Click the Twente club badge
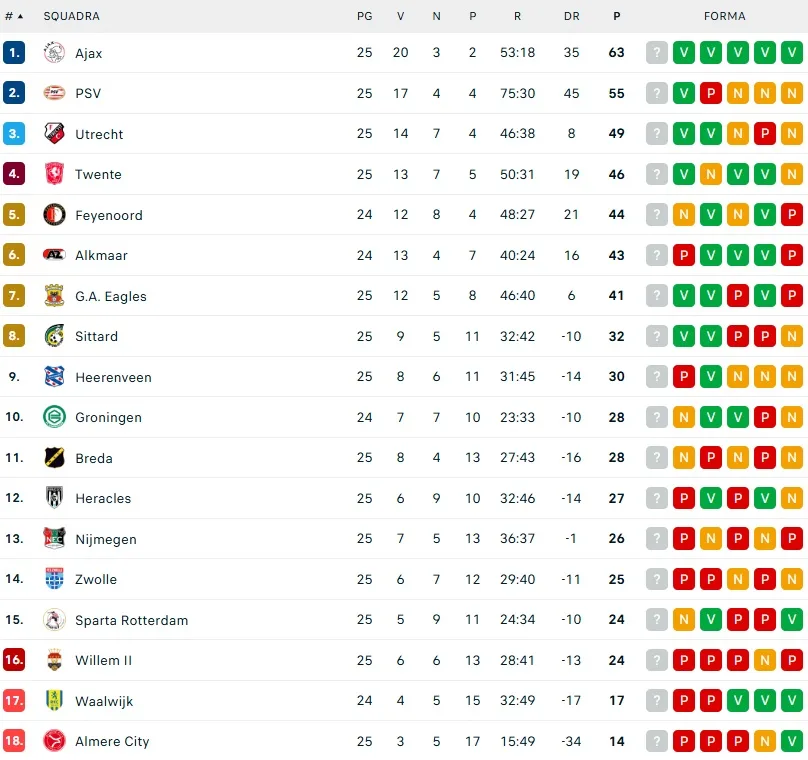808x760 pixels. pyautogui.click(x=54, y=174)
